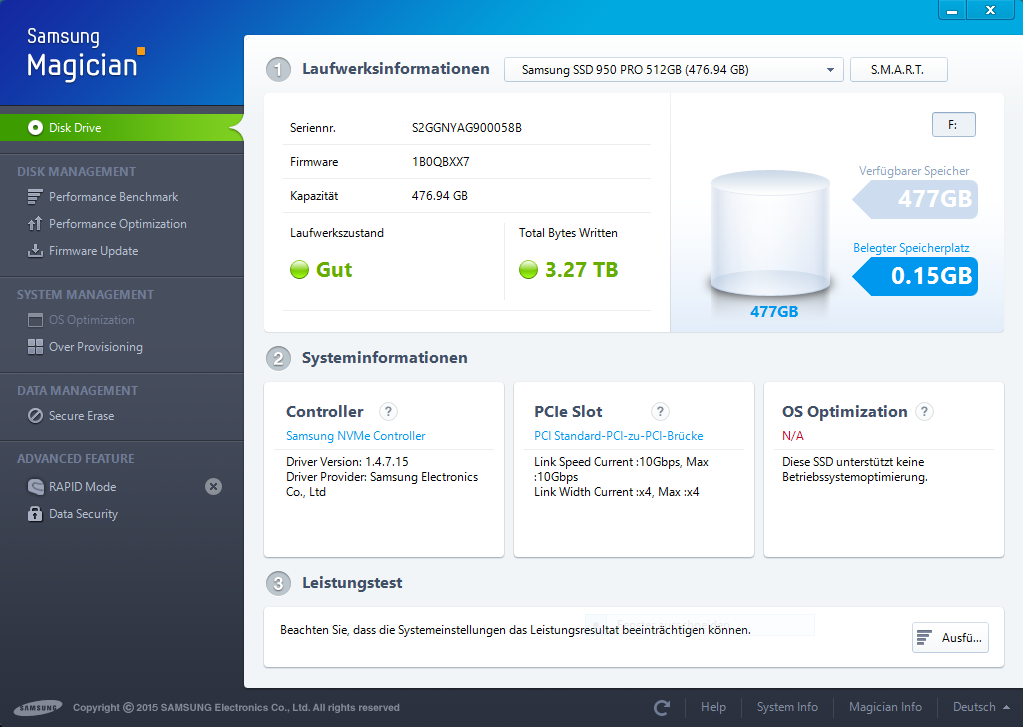1023x727 pixels.
Task: Click the Over Provisioning grid icon
Action: [35, 347]
